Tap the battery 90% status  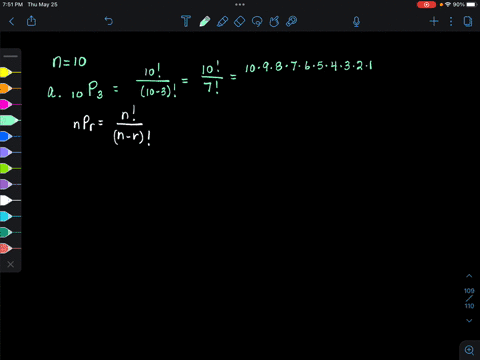click(464, 5)
